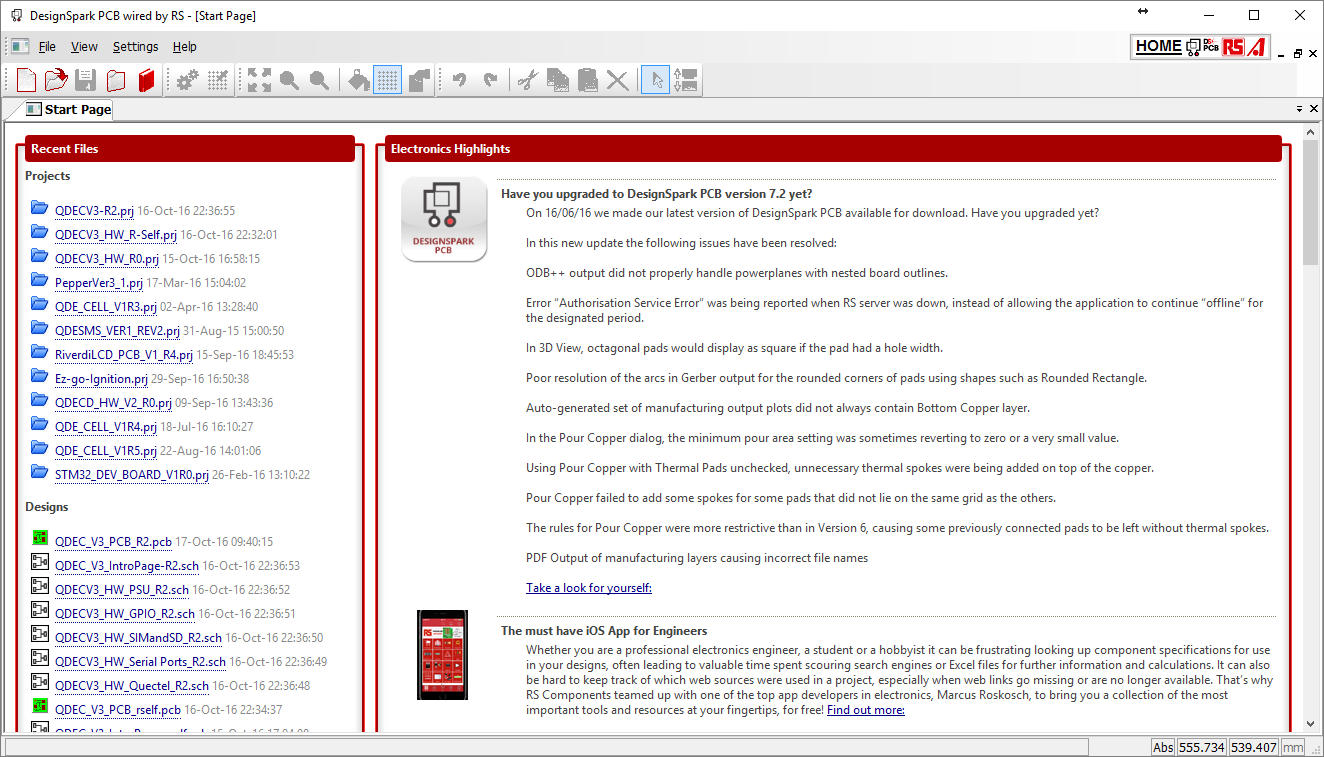
Task: Open the File menu
Action: (47, 47)
